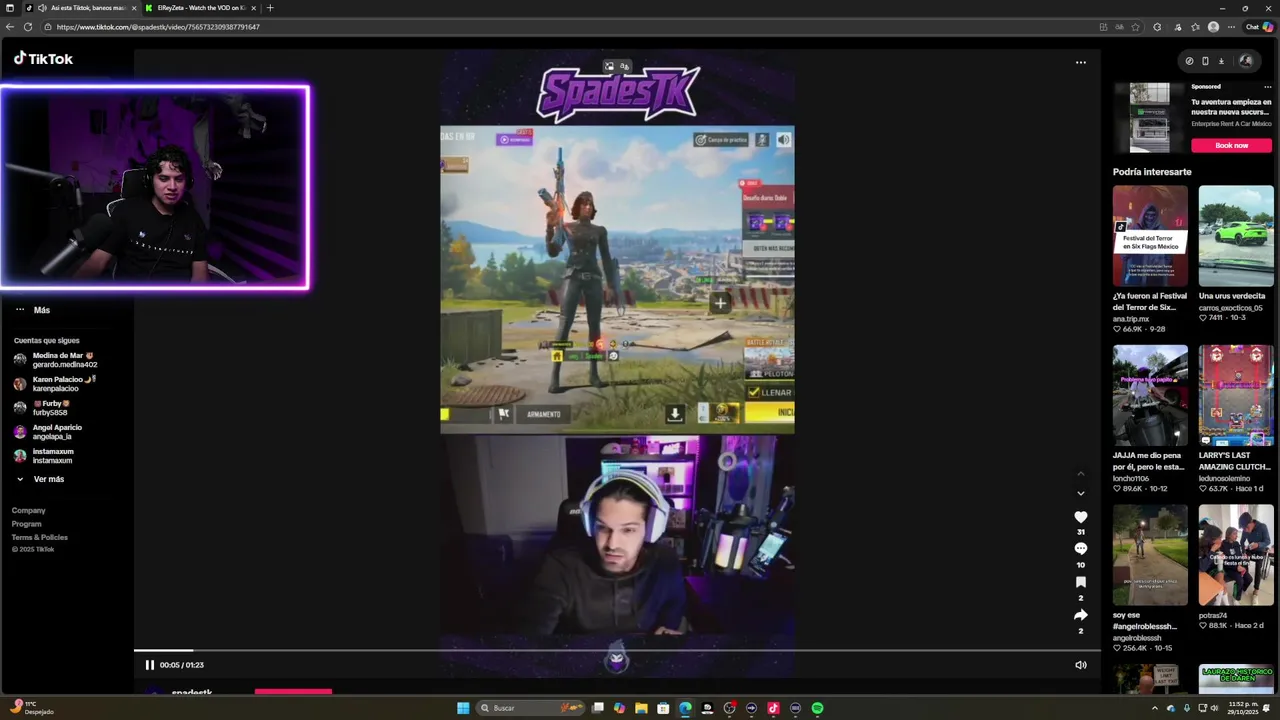Open the clock showing 11:52 p. m.

pos(1245,708)
